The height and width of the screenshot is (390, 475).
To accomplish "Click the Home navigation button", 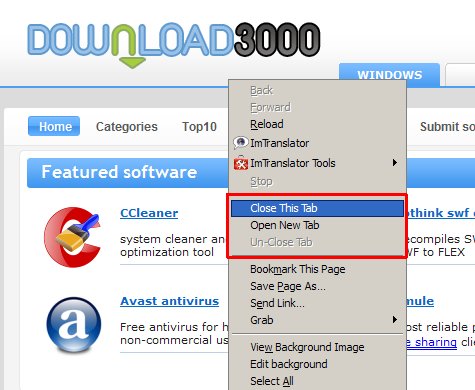I will click(x=54, y=126).
